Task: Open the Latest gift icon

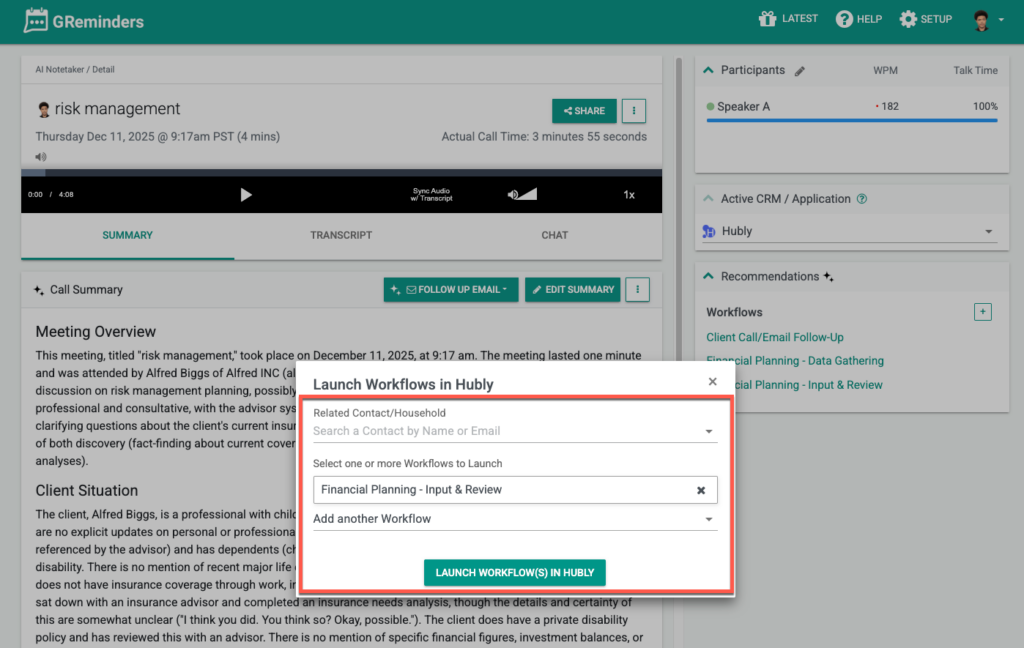Action: pyautogui.click(x=767, y=19)
